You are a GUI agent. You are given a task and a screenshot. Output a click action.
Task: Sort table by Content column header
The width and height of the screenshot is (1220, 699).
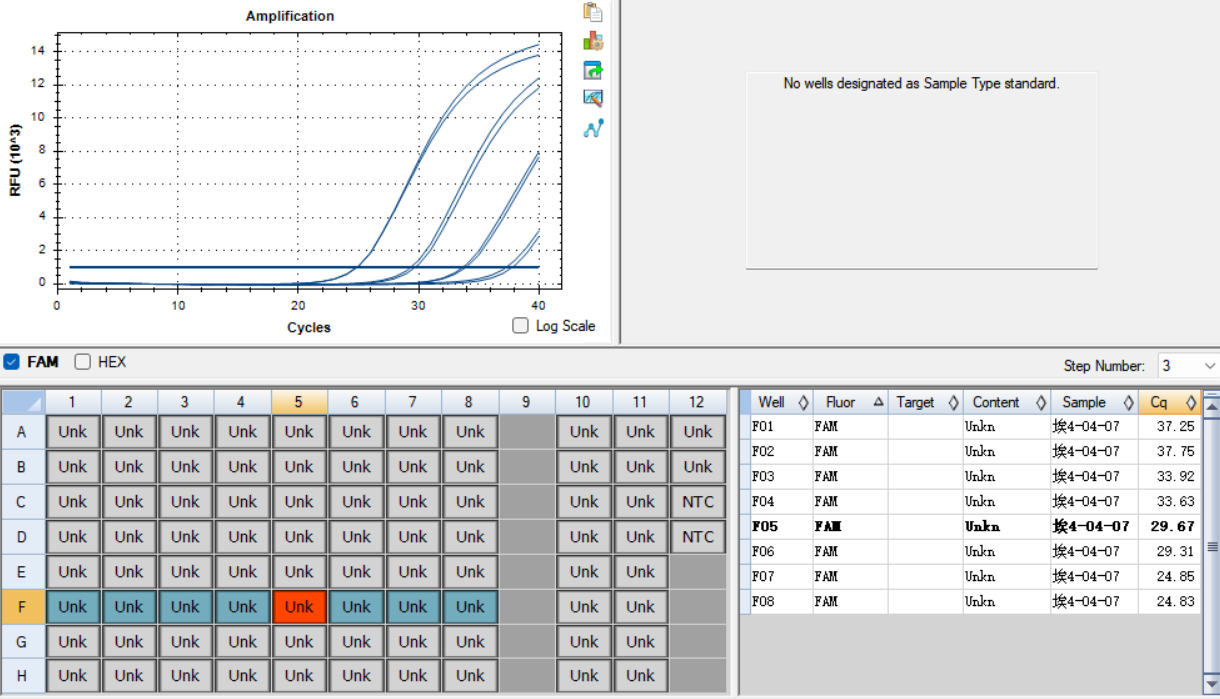pyautogui.click(x=1006, y=402)
